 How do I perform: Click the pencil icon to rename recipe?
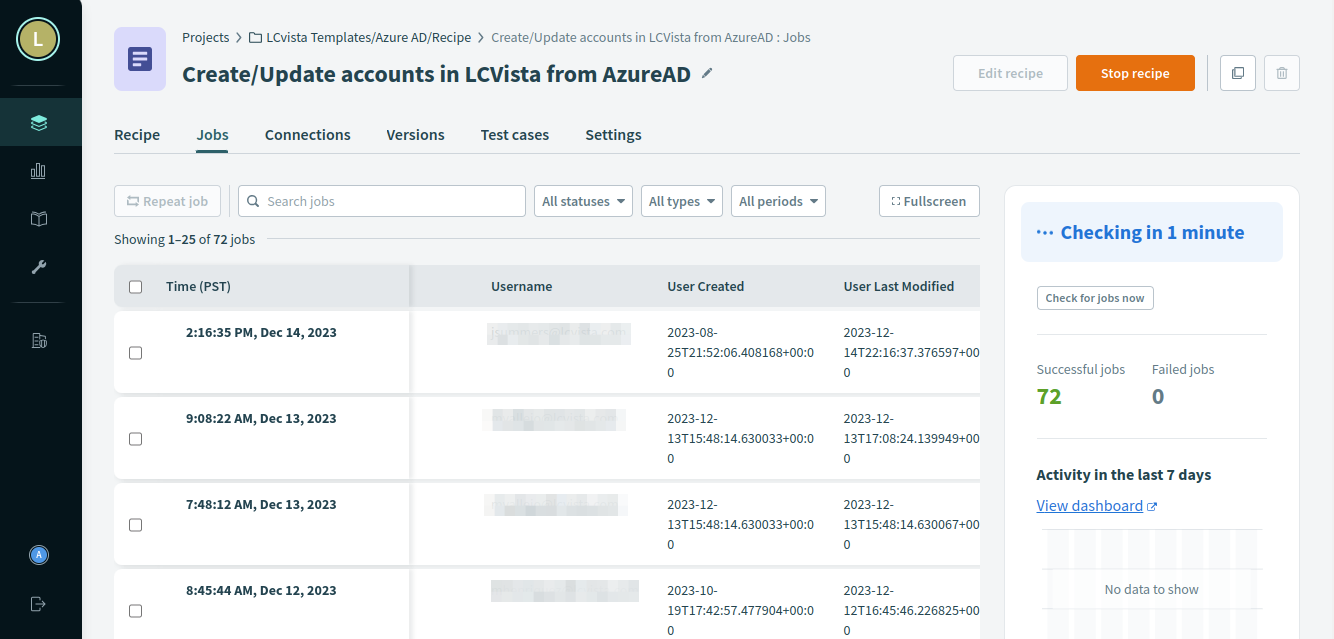(708, 73)
